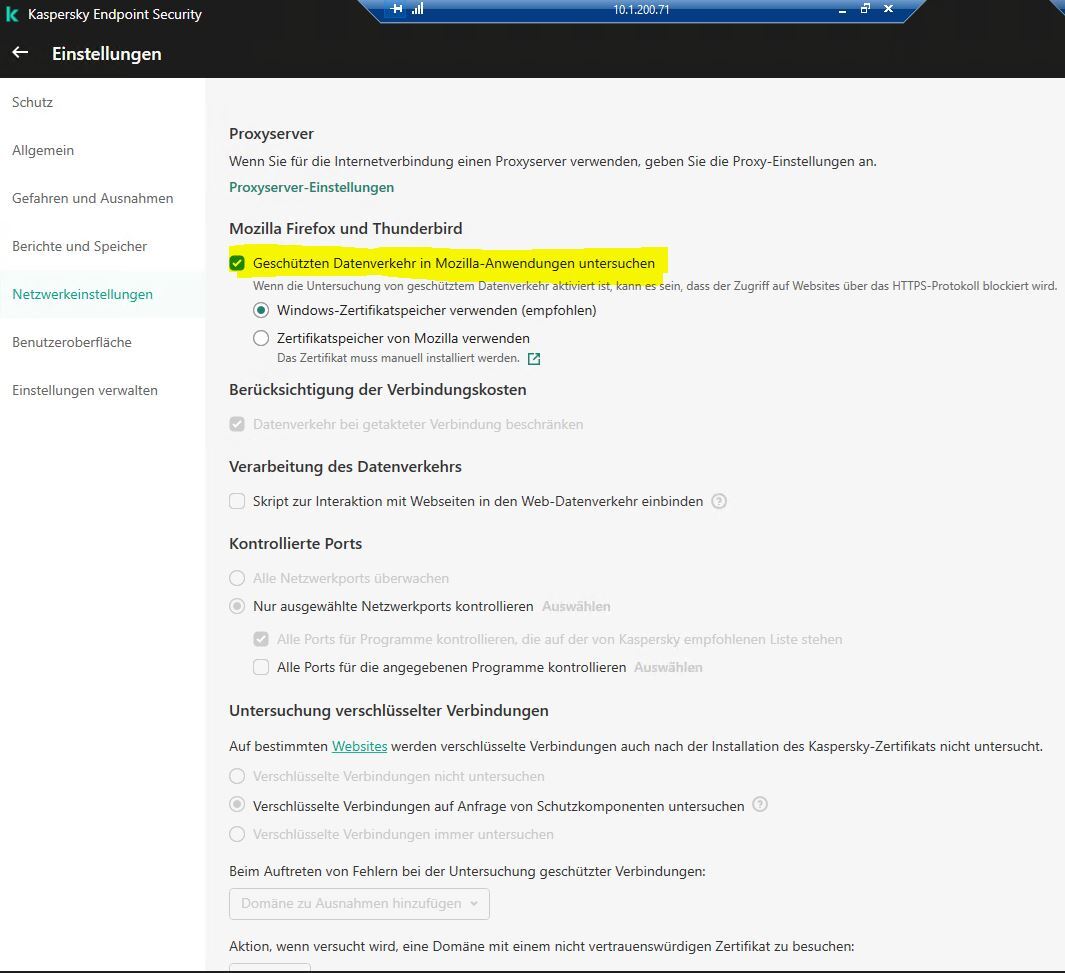1065x973 pixels.
Task: Open external link for manual certificate installation
Action: tap(534, 359)
